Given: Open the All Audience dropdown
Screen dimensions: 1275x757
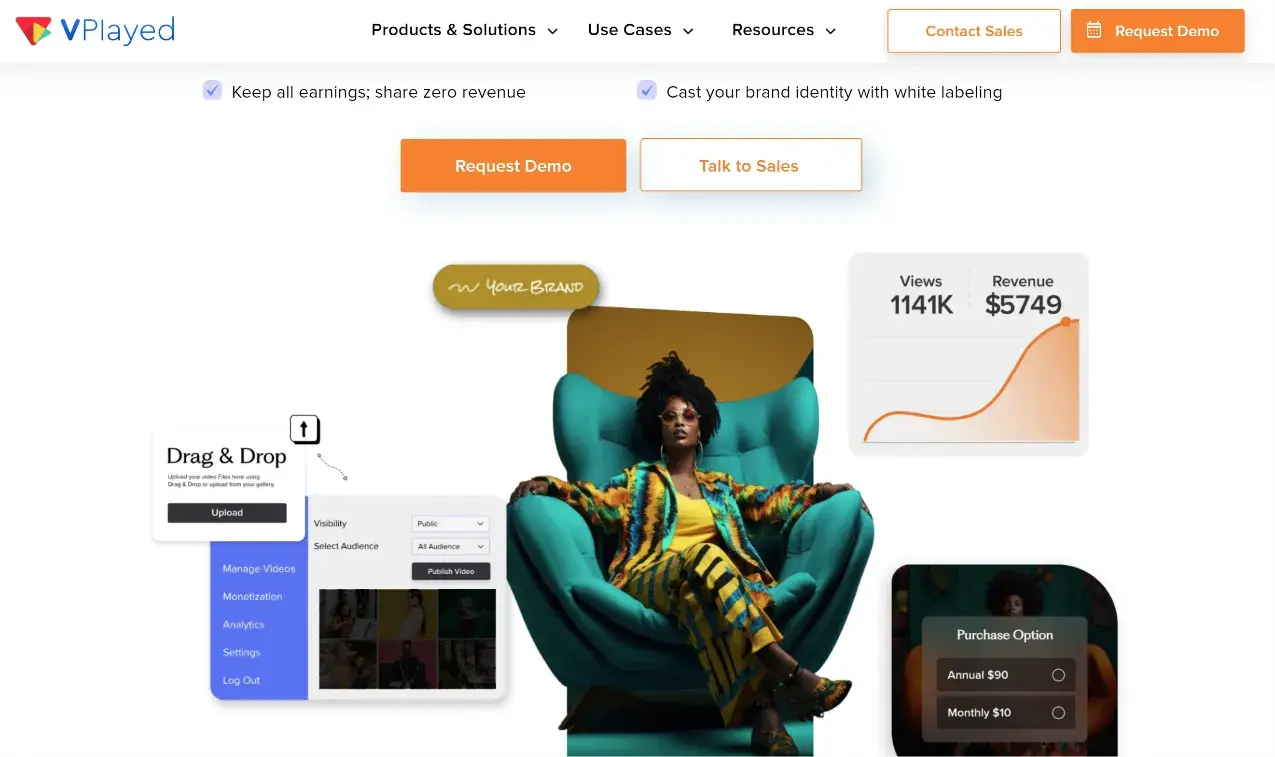Looking at the screenshot, I should (450, 546).
